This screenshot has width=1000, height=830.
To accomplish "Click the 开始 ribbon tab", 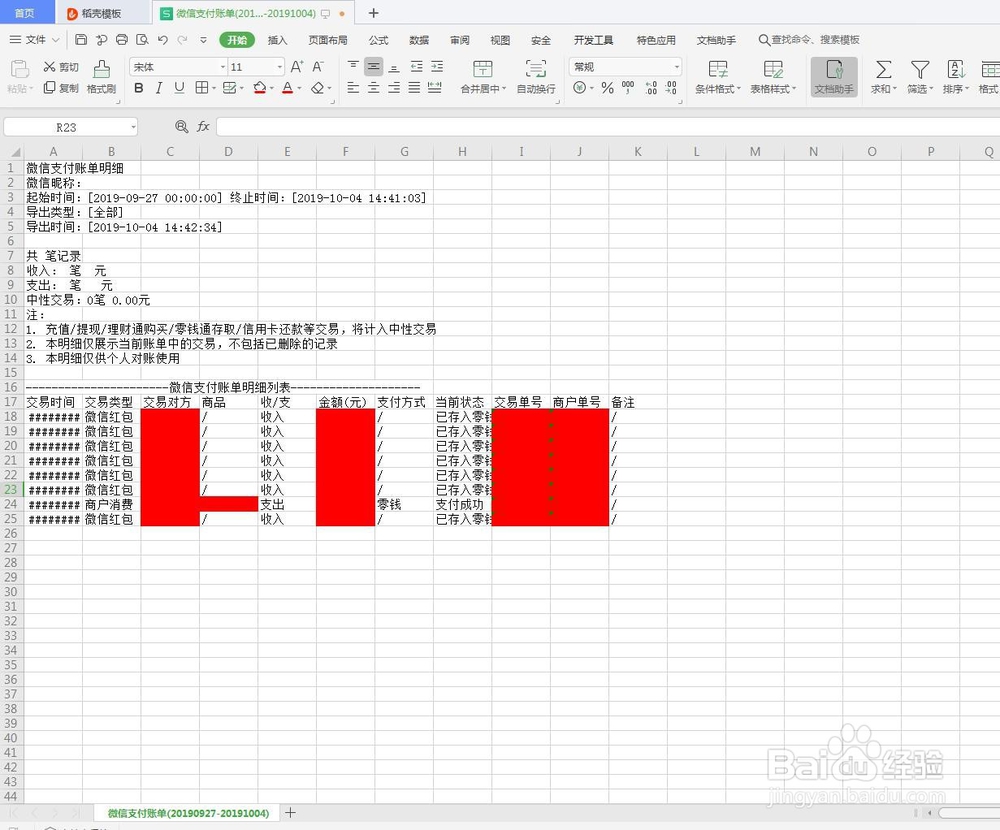I will click(x=237, y=40).
